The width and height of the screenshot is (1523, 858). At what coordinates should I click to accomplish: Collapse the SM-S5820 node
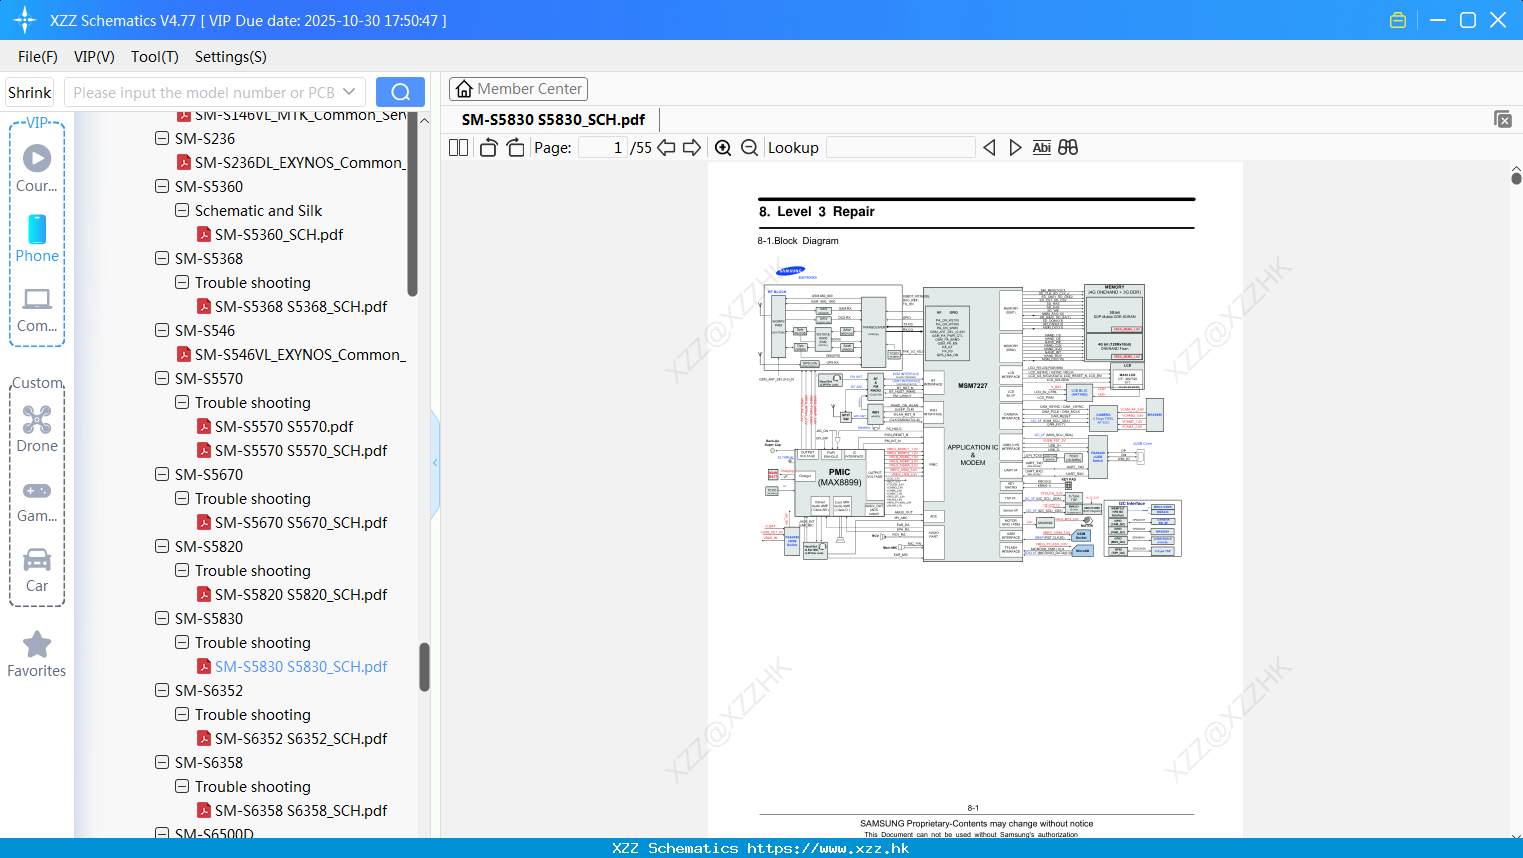162,546
